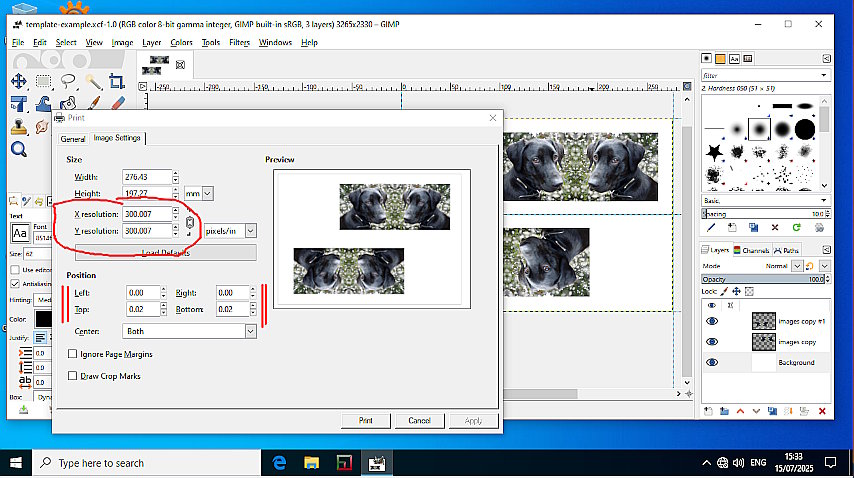This screenshot has width=854, height=478.
Task: Click the edit brush pencil icon
Action: (711, 228)
